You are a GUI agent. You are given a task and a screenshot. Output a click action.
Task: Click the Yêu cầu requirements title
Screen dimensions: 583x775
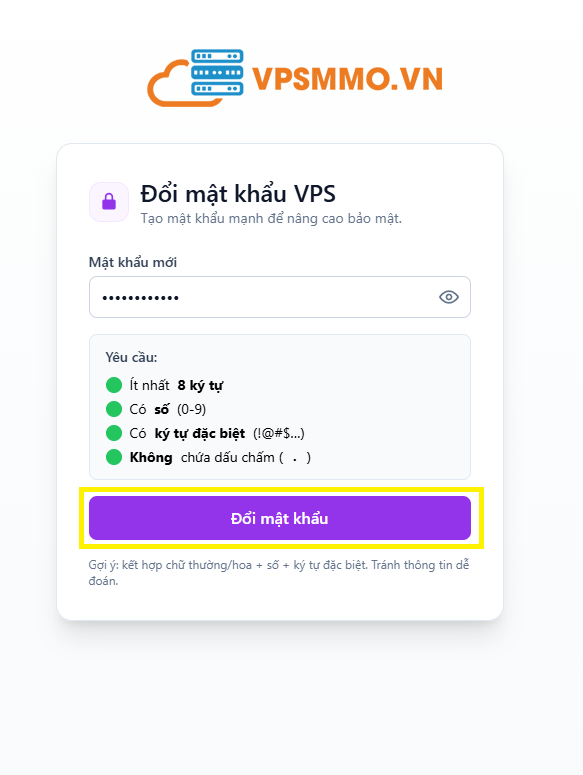pos(131,357)
